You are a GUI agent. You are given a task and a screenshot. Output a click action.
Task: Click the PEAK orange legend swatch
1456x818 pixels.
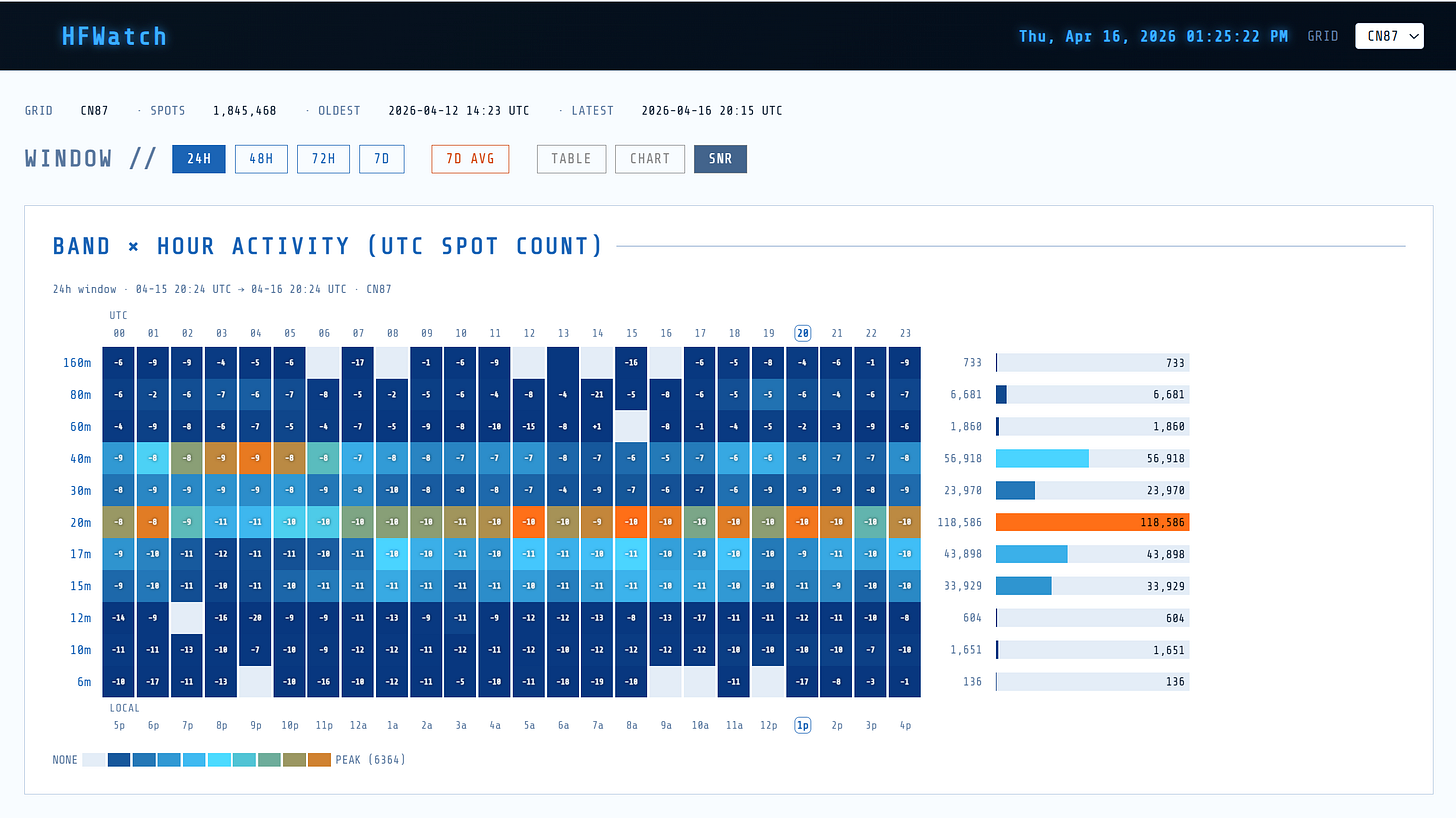(318, 759)
